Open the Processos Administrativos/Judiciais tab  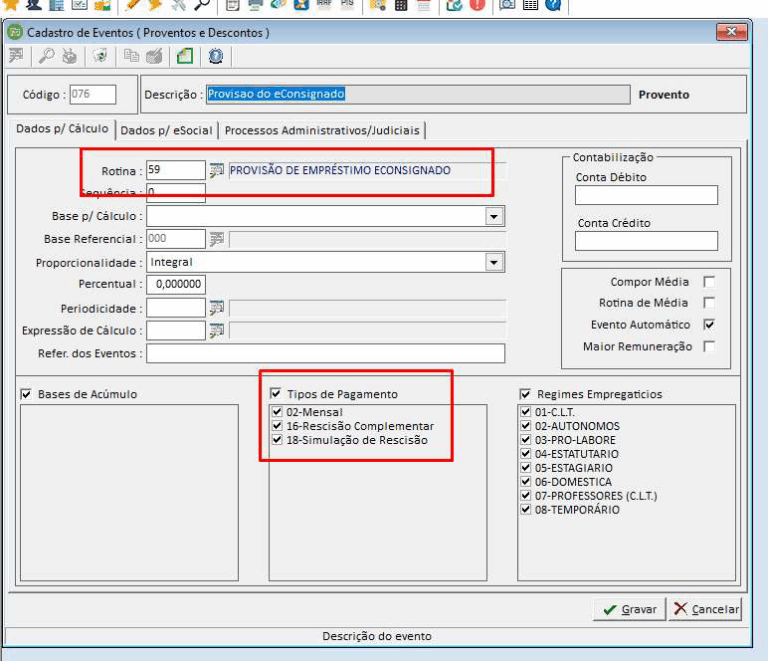click(x=323, y=130)
